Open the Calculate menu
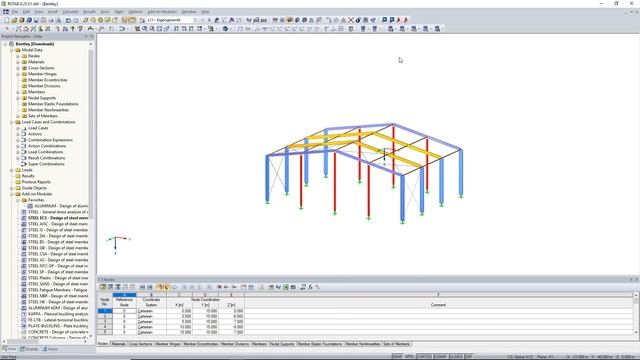 [70, 12]
